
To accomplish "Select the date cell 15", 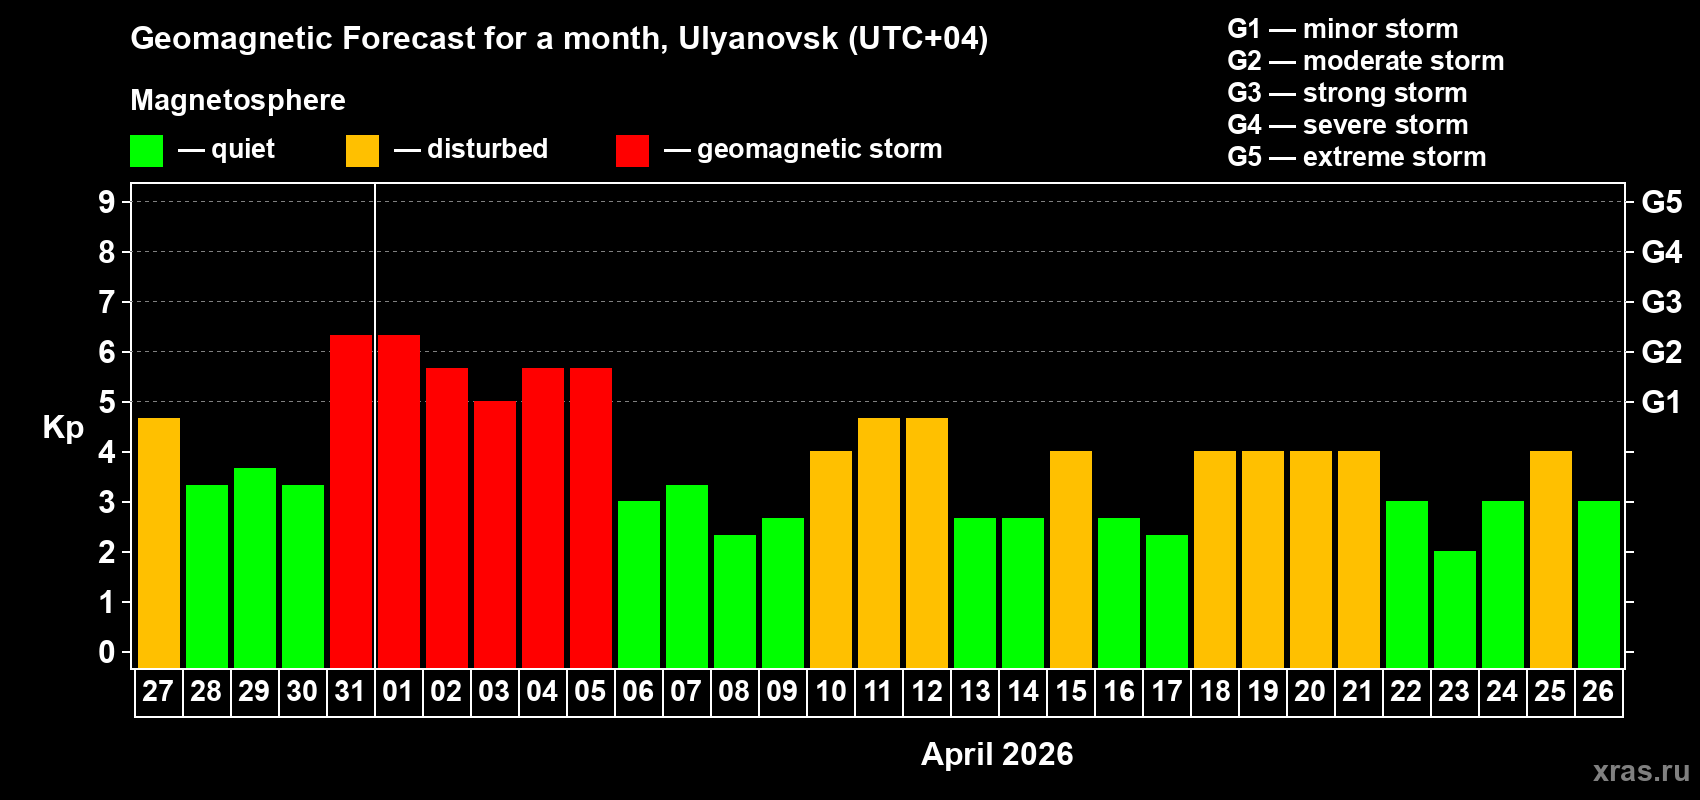I will click(x=1070, y=692).
